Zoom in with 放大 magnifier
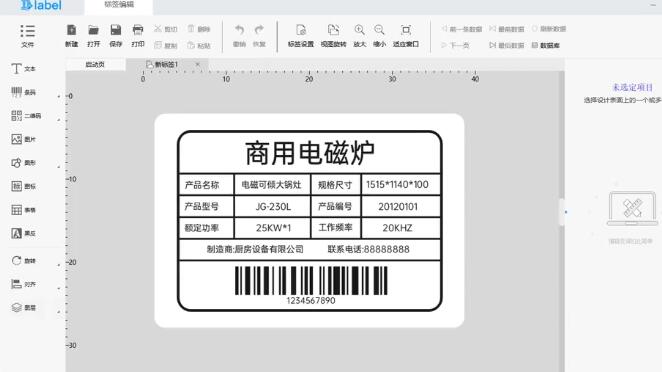Viewport: 662px width, 372px height. 359,35
